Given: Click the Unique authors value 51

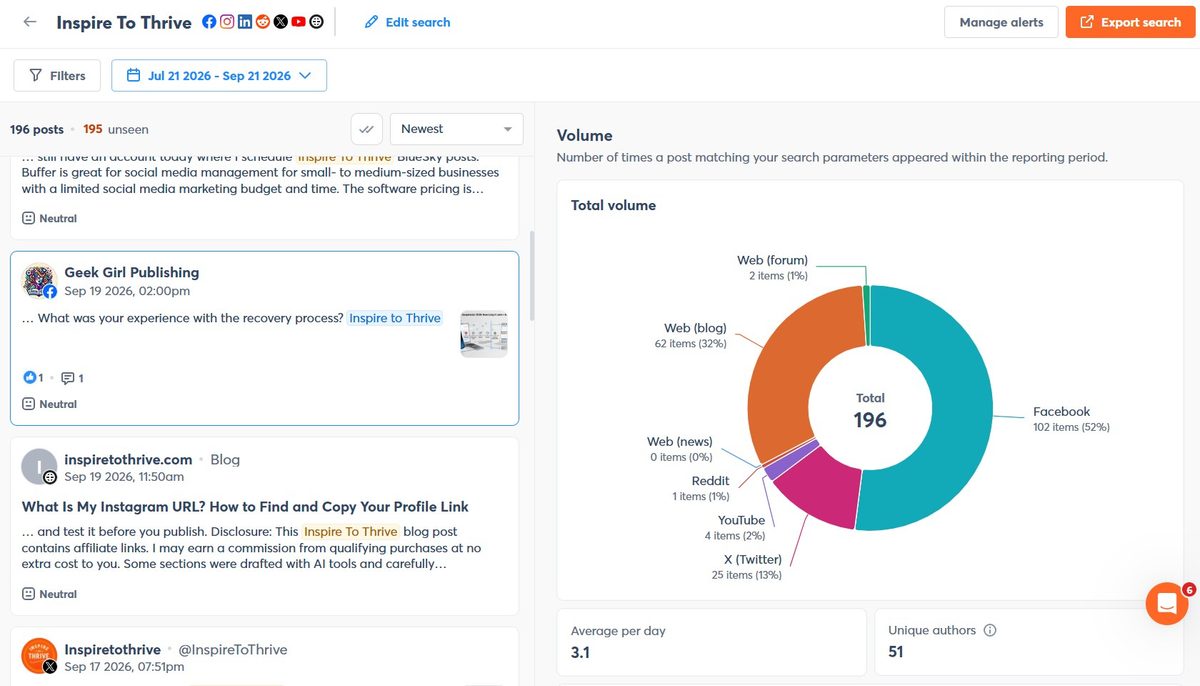Looking at the screenshot, I should click(896, 653).
